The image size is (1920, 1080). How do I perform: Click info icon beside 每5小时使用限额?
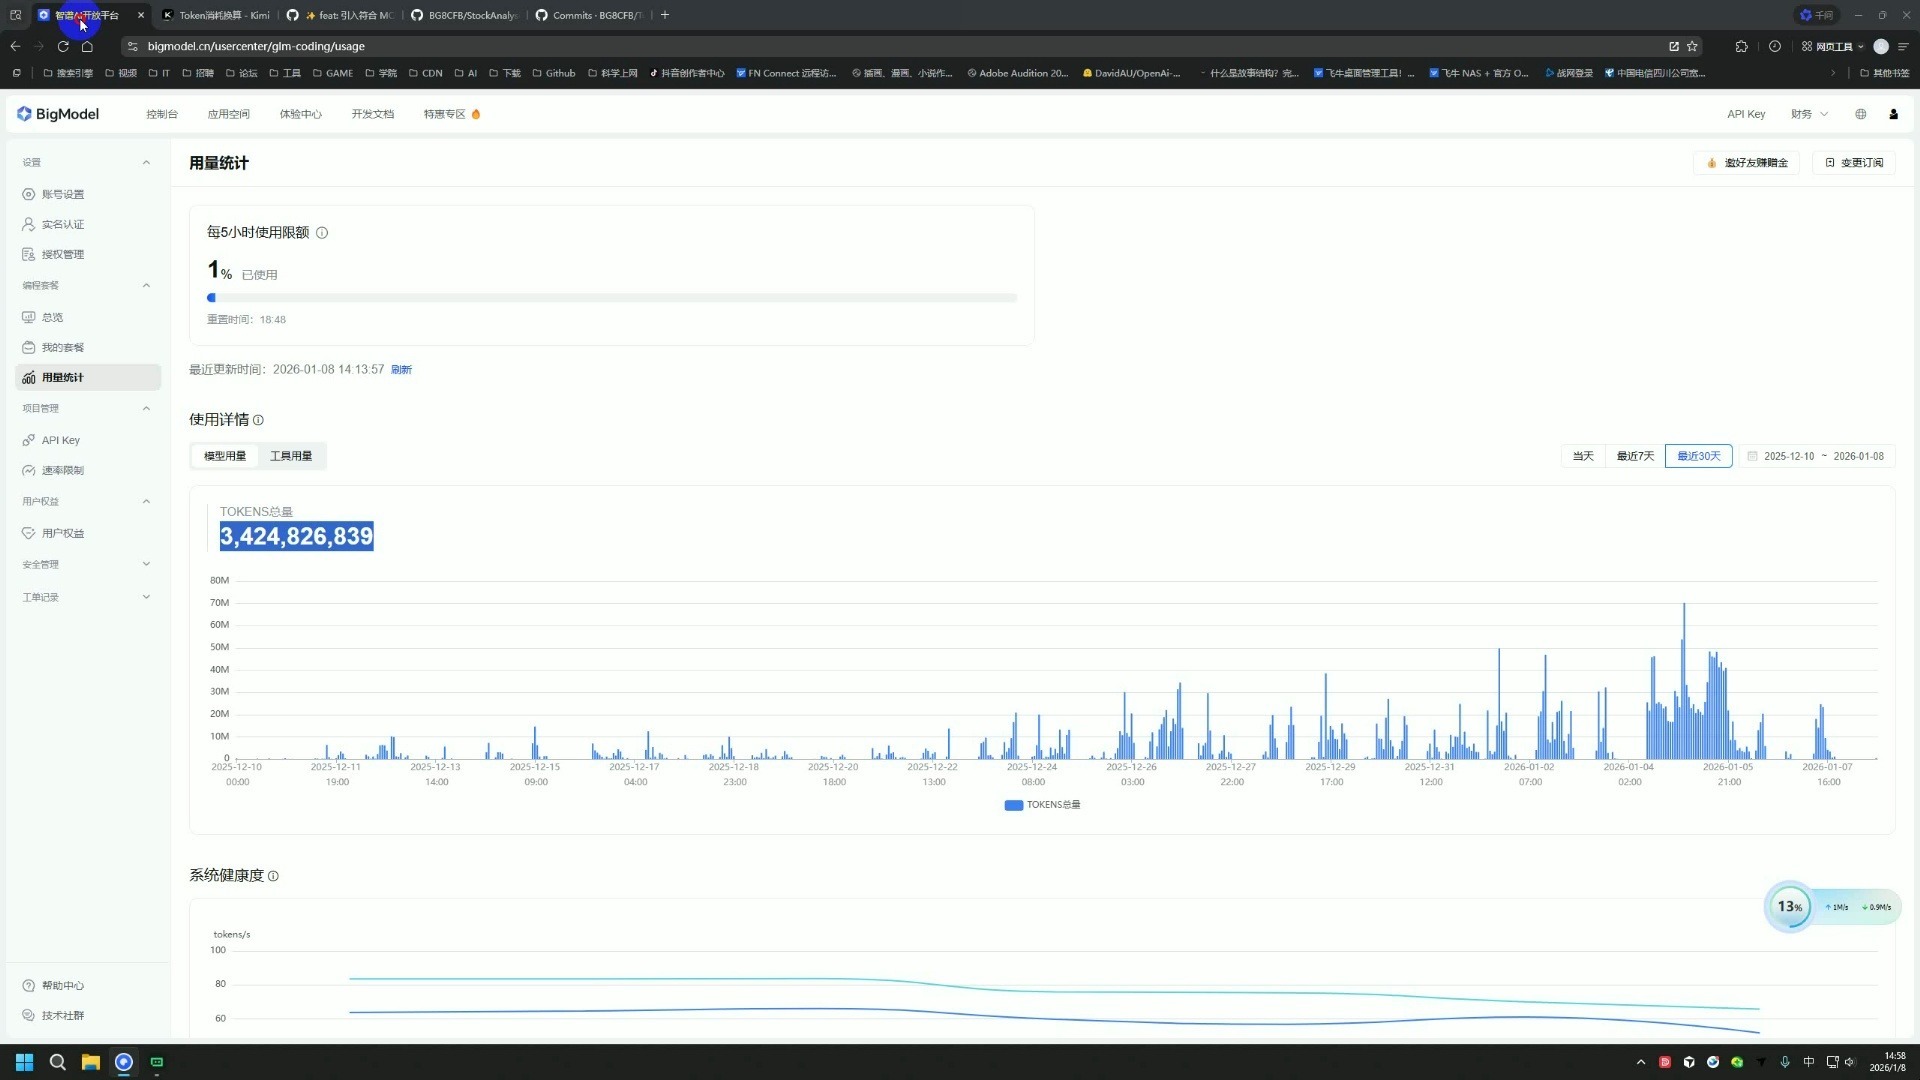click(322, 233)
